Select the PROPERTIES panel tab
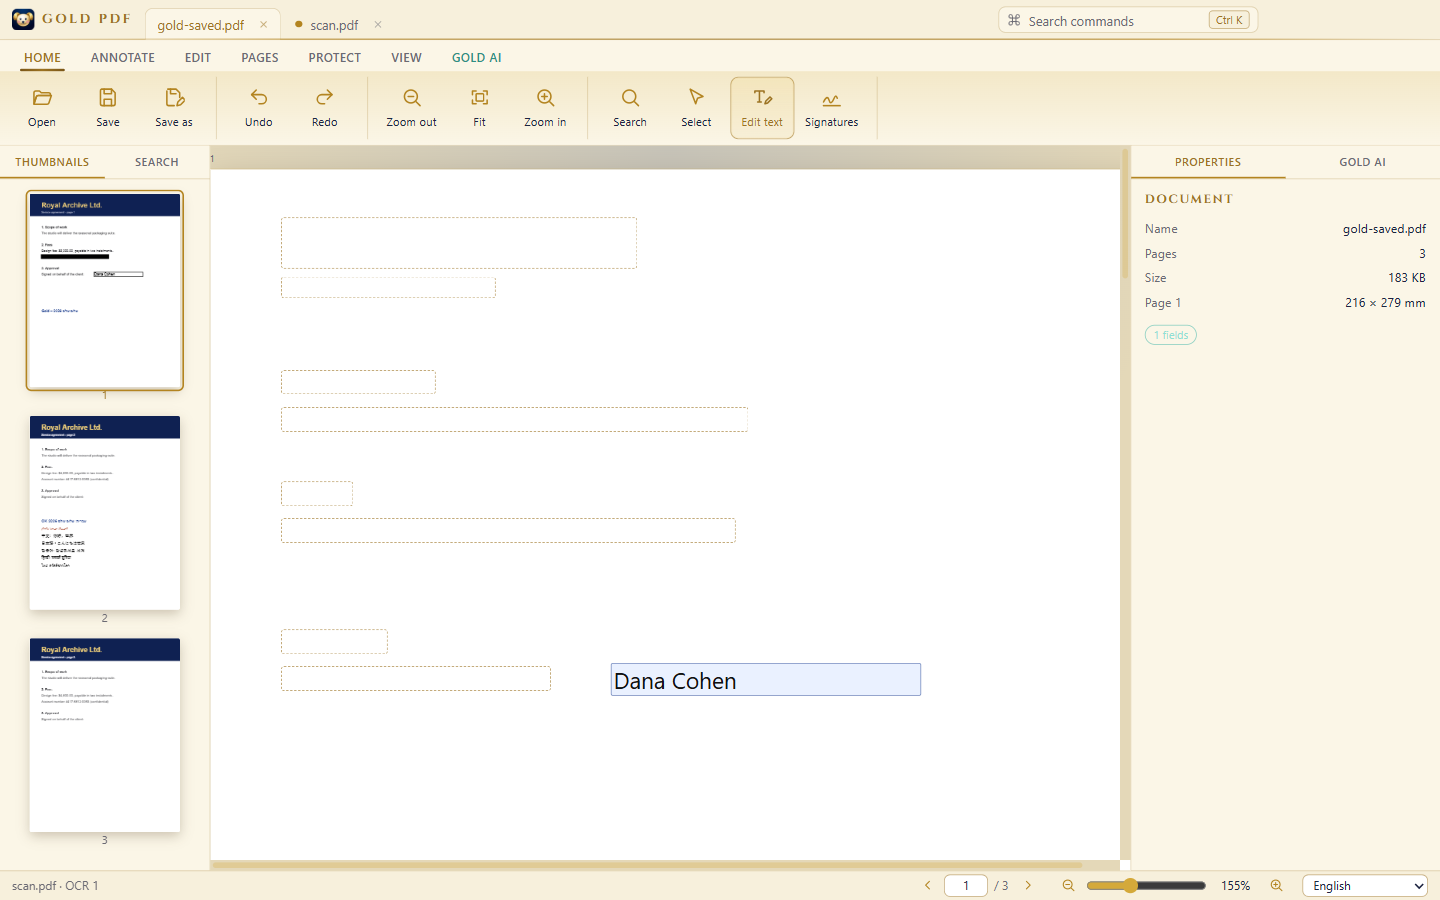The height and width of the screenshot is (900, 1440). [1208, 162]
